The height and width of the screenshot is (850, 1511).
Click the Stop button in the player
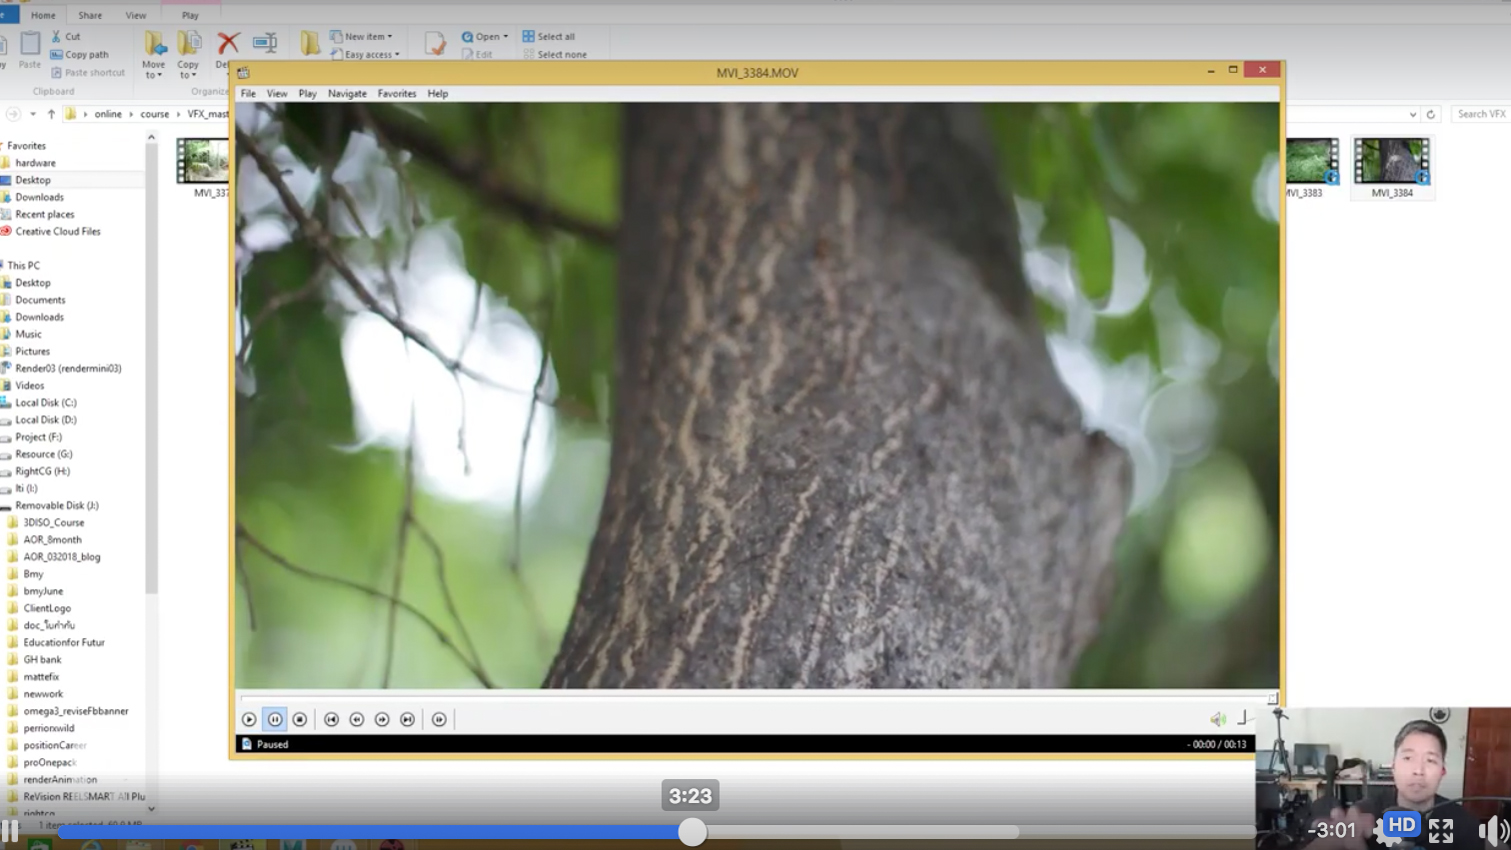pyautogui.click(x=300, y=719)
